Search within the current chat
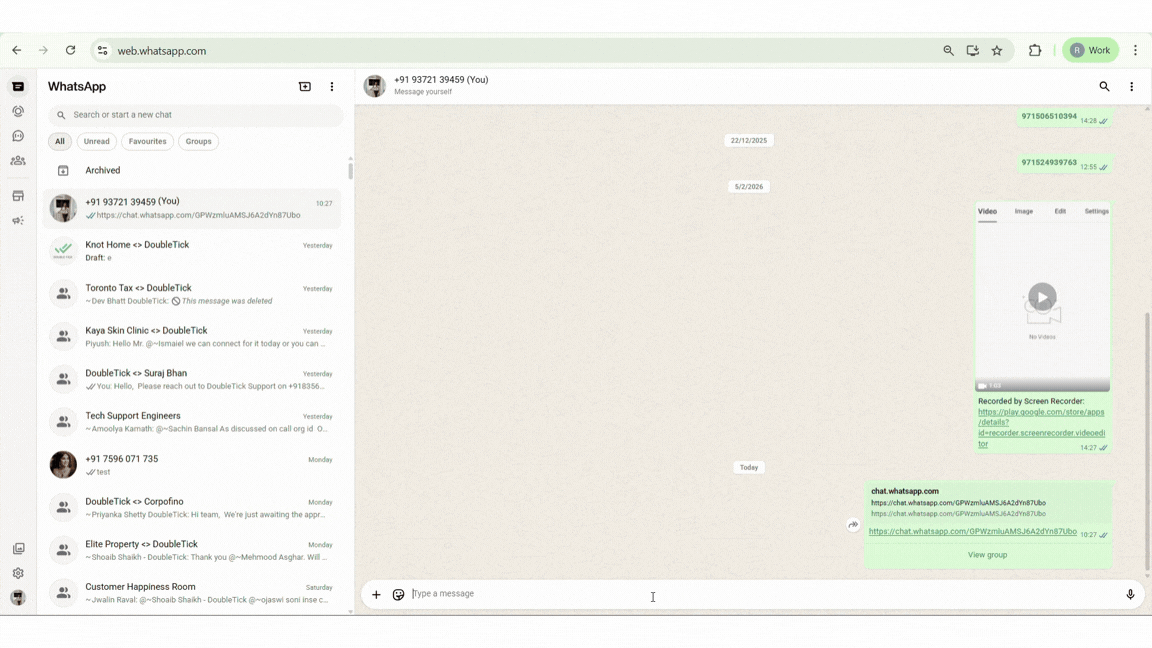This screenshot has height=648, width=1152. [x=1104, y=87]
